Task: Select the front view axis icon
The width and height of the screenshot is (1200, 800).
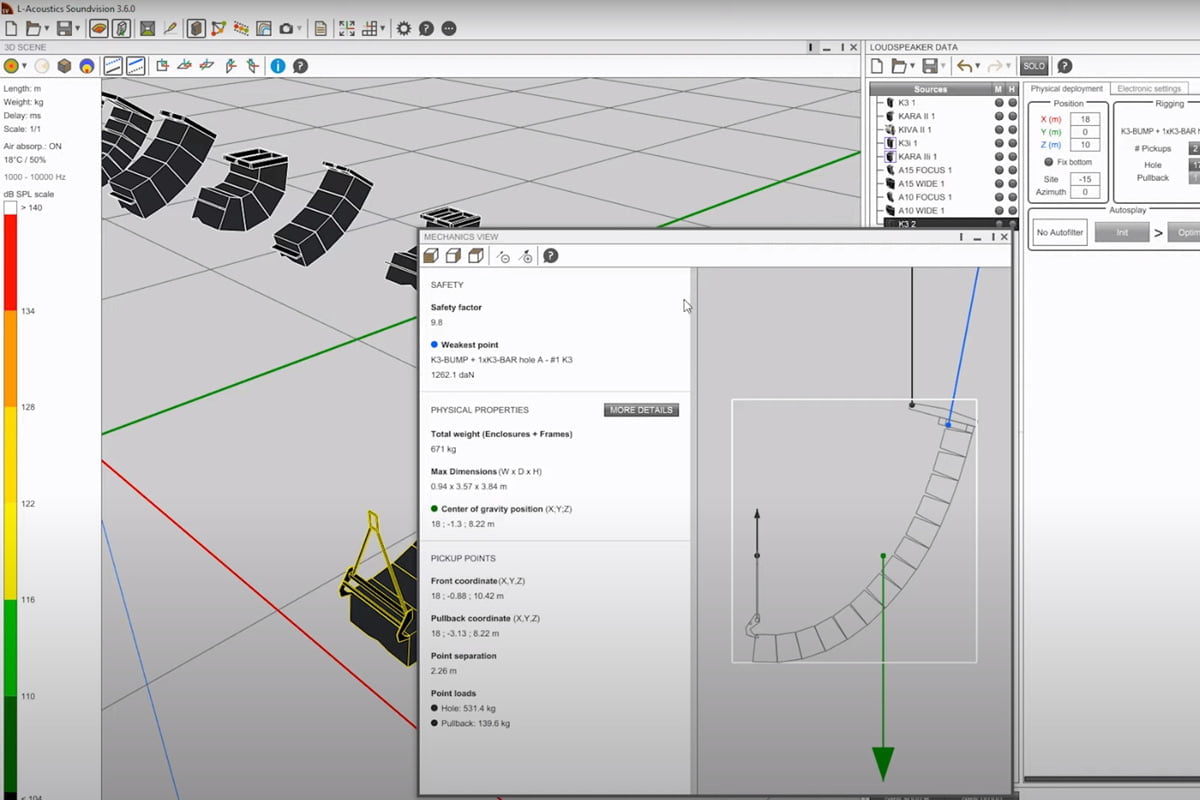Action: [162, 66]
